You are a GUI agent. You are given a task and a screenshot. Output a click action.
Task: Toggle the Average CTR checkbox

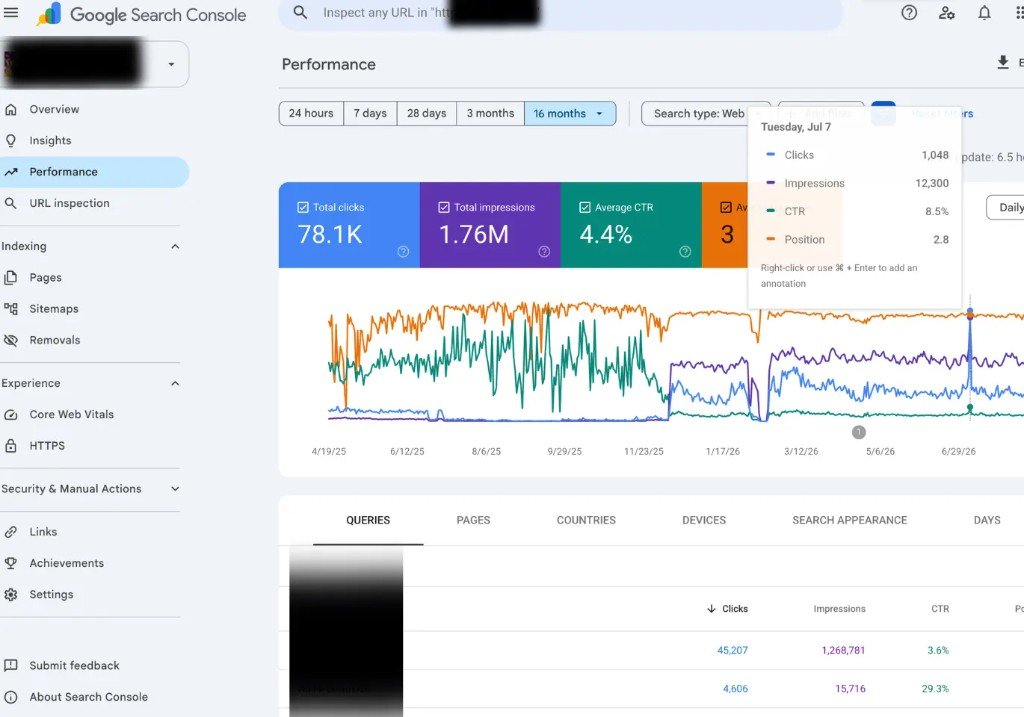tap(585, 207)
